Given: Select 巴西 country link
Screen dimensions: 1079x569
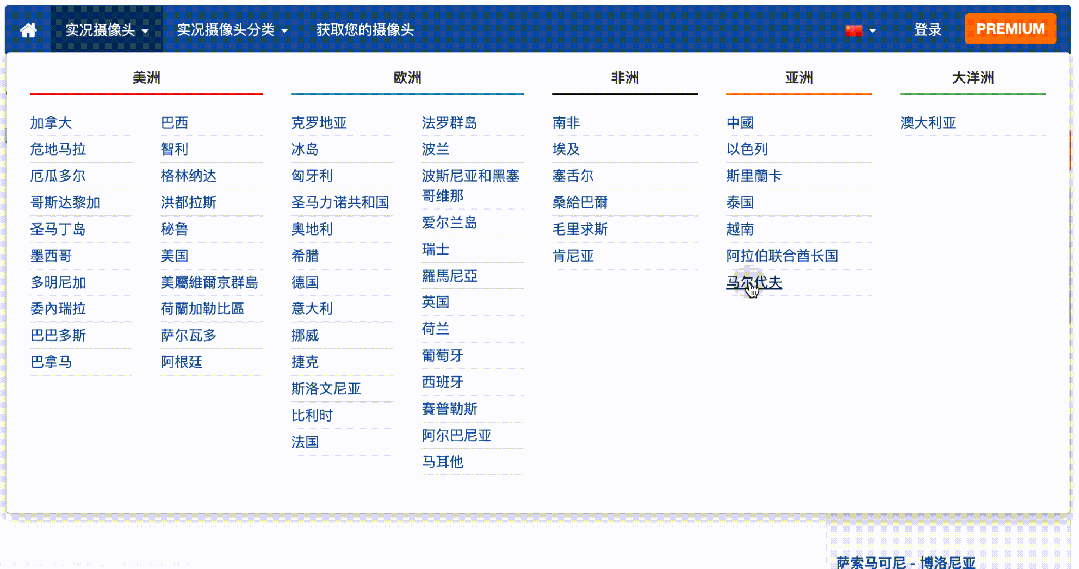Looking at the screenshot, I should (x=174, y=122).
